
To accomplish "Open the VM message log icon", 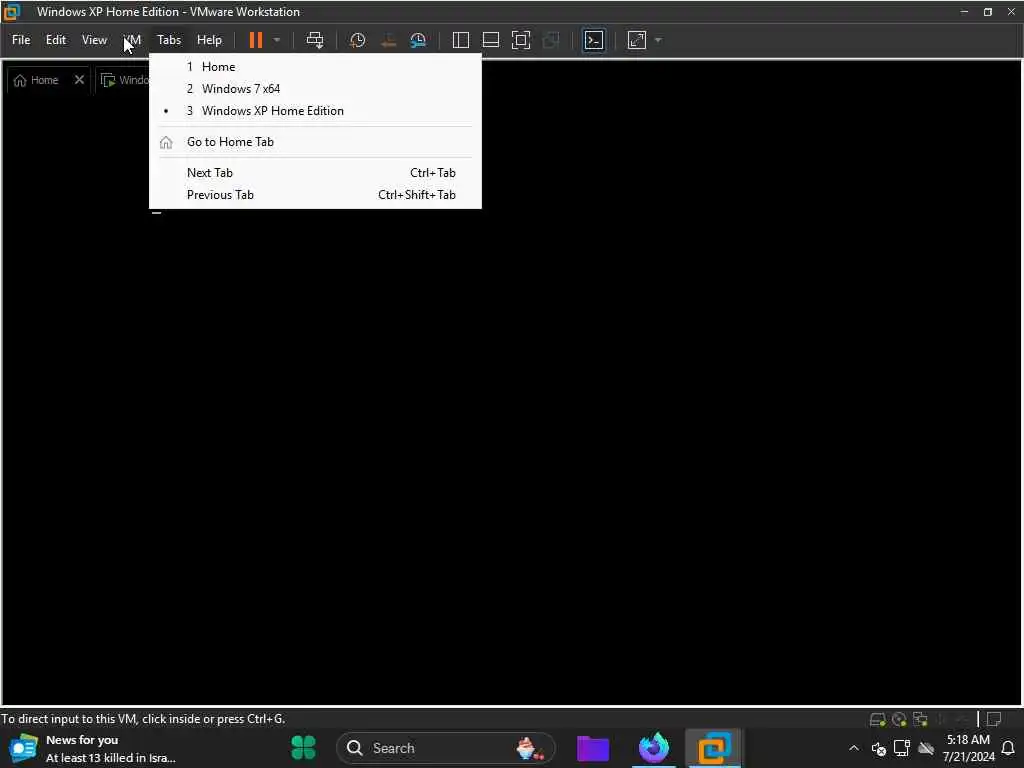I will pos(994,720).
